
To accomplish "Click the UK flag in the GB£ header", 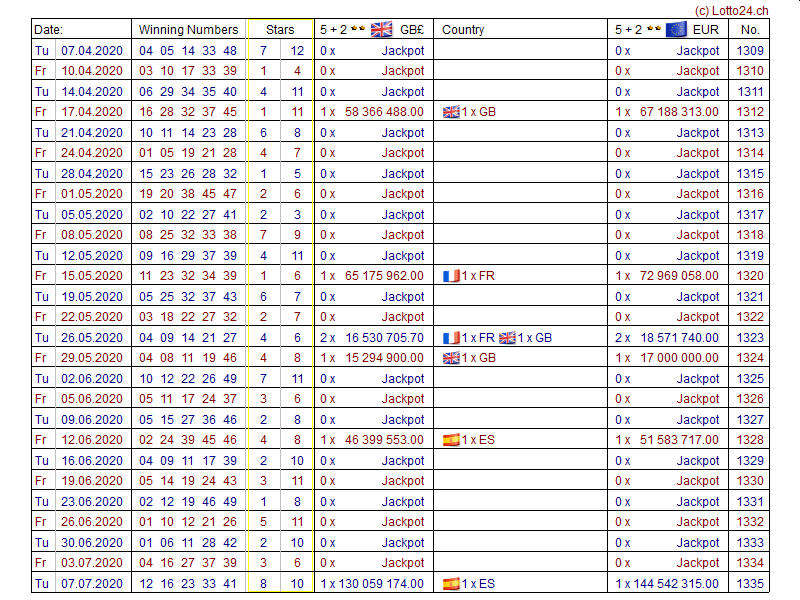I will coord(382,29).
